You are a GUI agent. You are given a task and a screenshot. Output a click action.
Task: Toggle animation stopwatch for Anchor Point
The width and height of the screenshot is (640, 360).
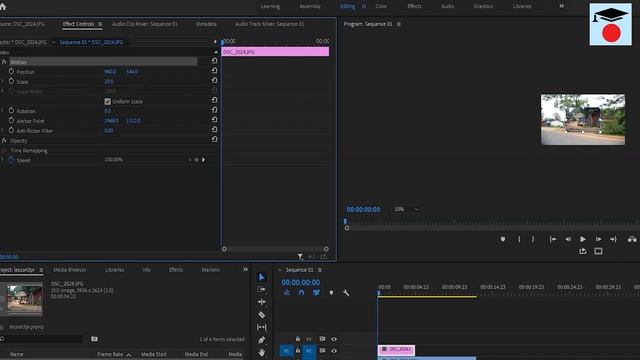click(11, 120)
